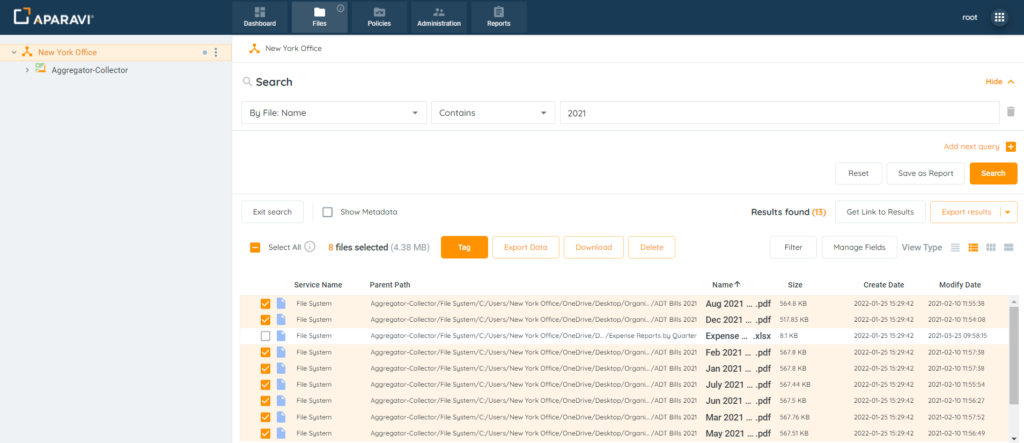The image size is (1024, 443).
Task: Click the Save as Report button
Action: coord(924,173)
